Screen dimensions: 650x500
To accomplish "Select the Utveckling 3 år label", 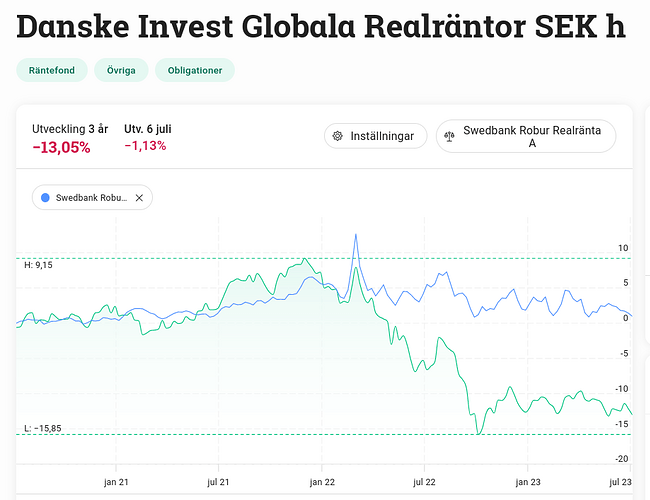I will click(x=70, y=129).
